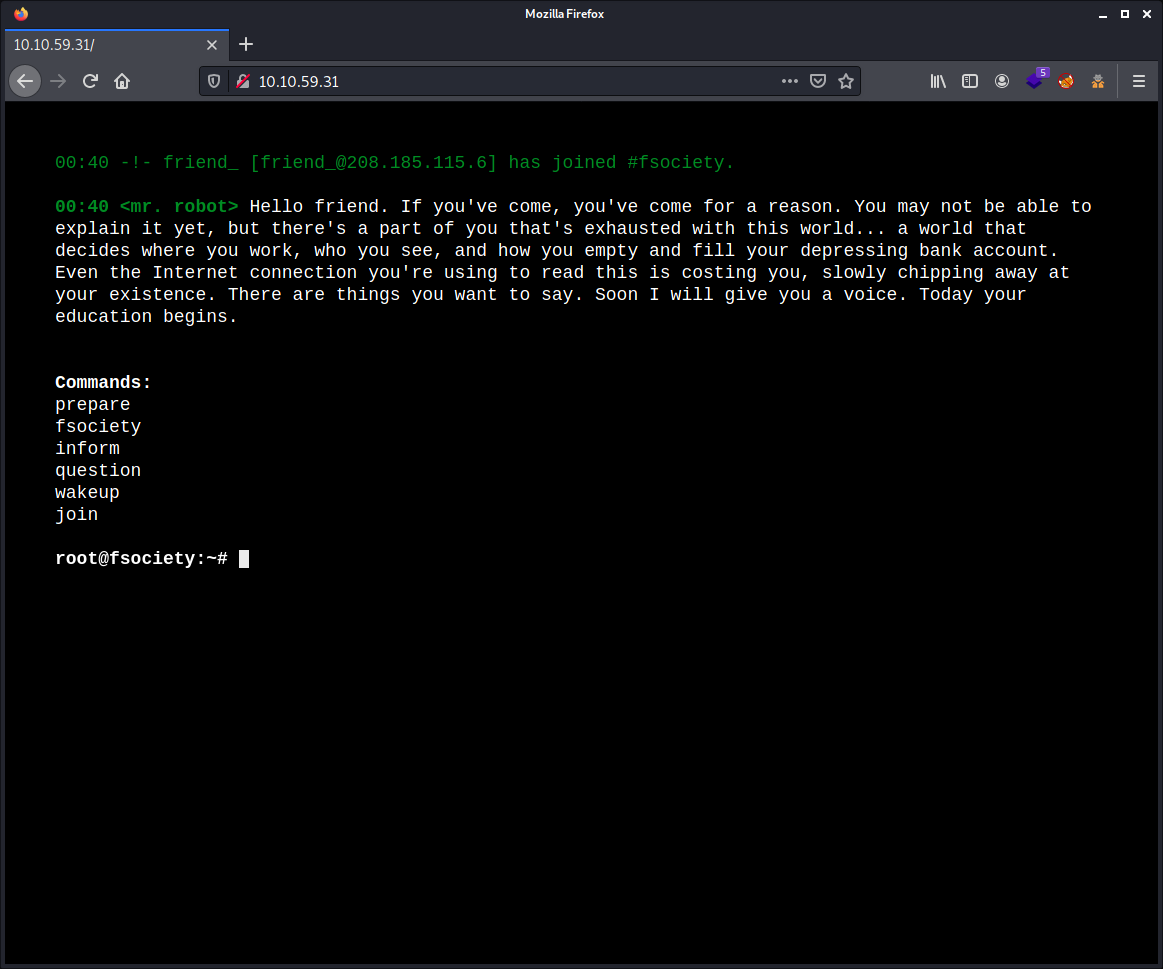Viewport: 1163px width, 969px height.
Task: Click the 'inform' command
Action: tap(88, 448)
